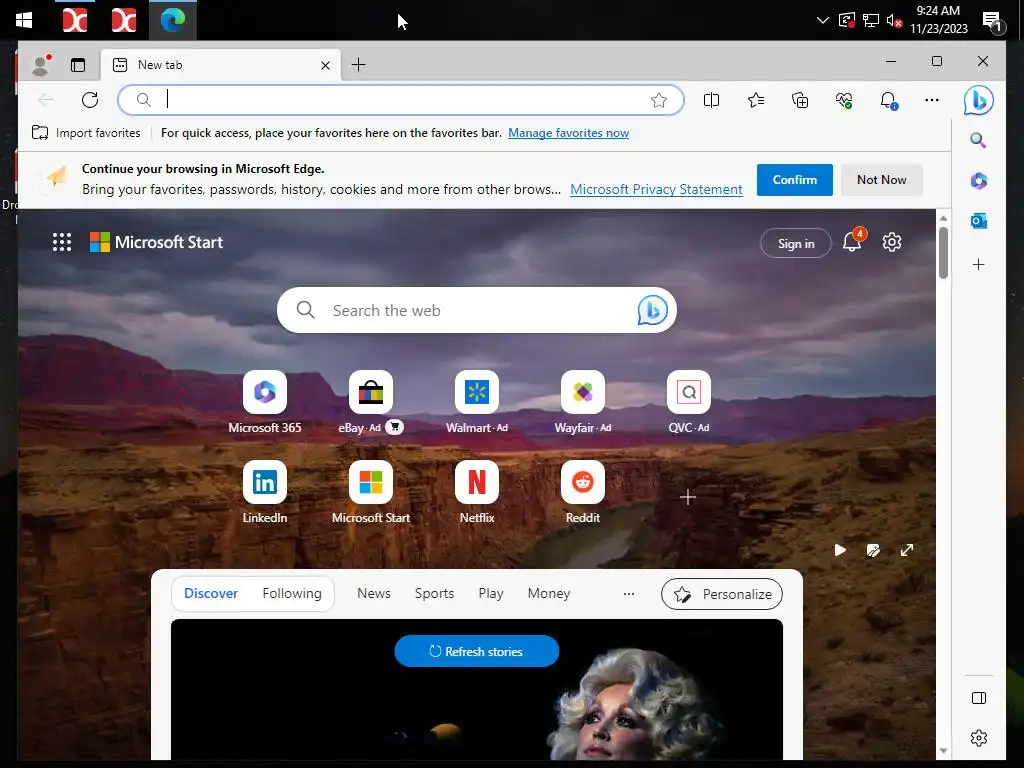Open page settings gear on Microsoft Start

(x=891, y=242)
